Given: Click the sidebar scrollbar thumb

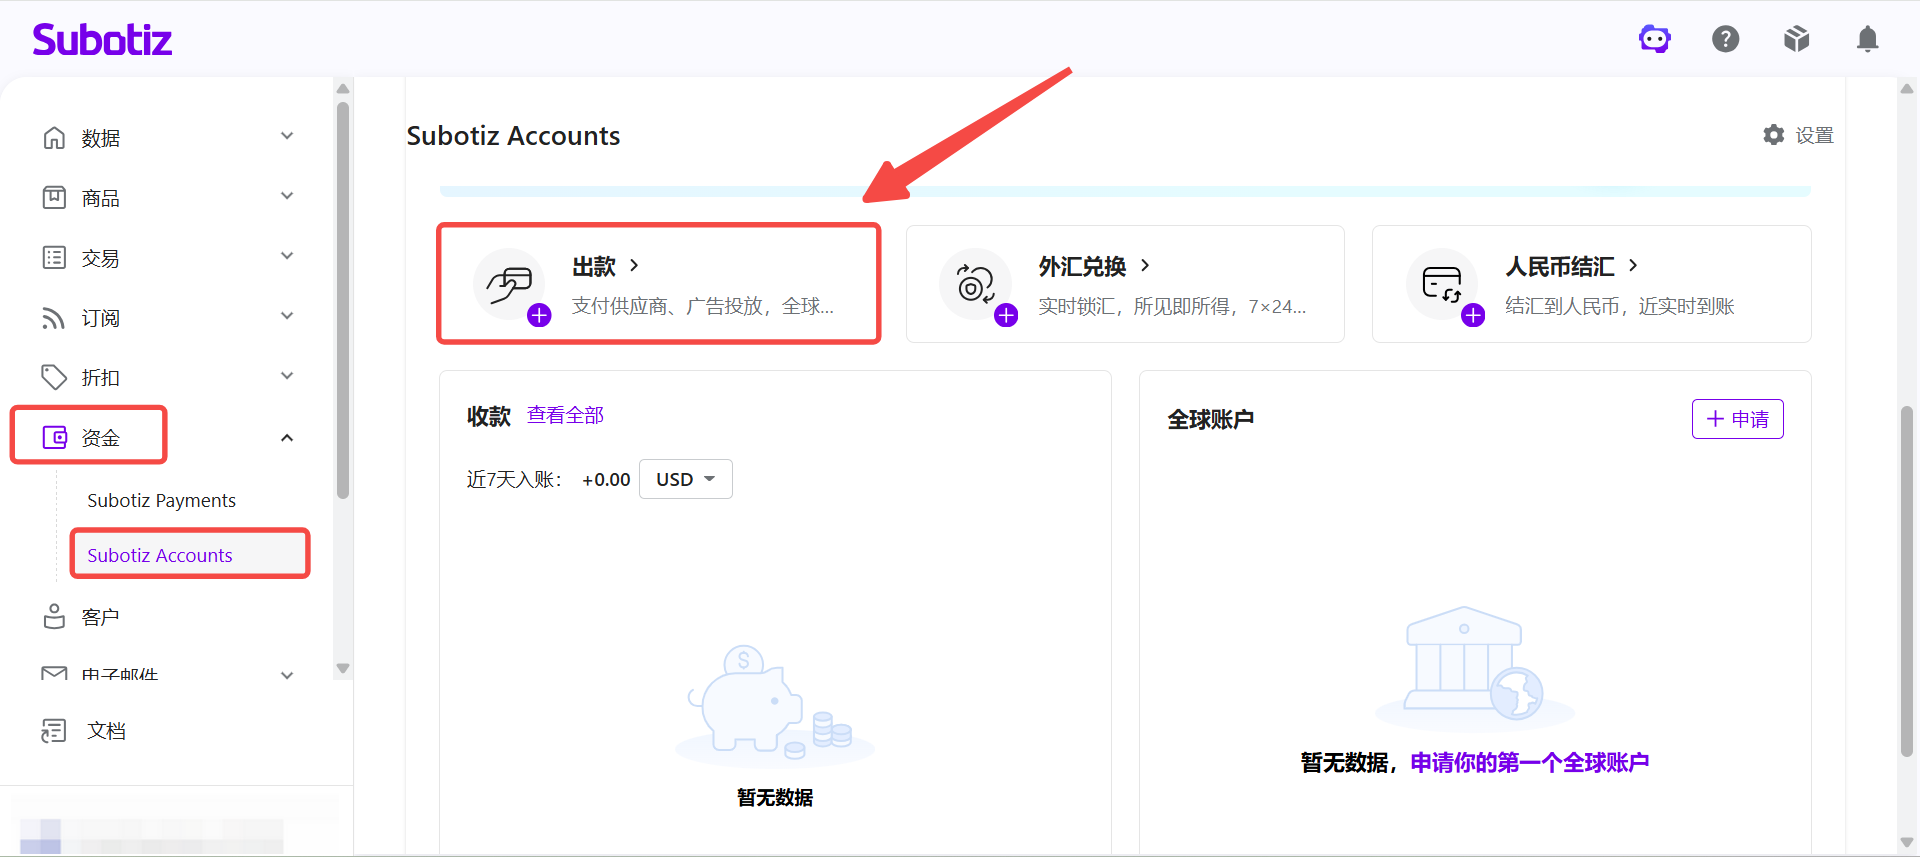Looking at the screenshot, I should pos(343,300).
